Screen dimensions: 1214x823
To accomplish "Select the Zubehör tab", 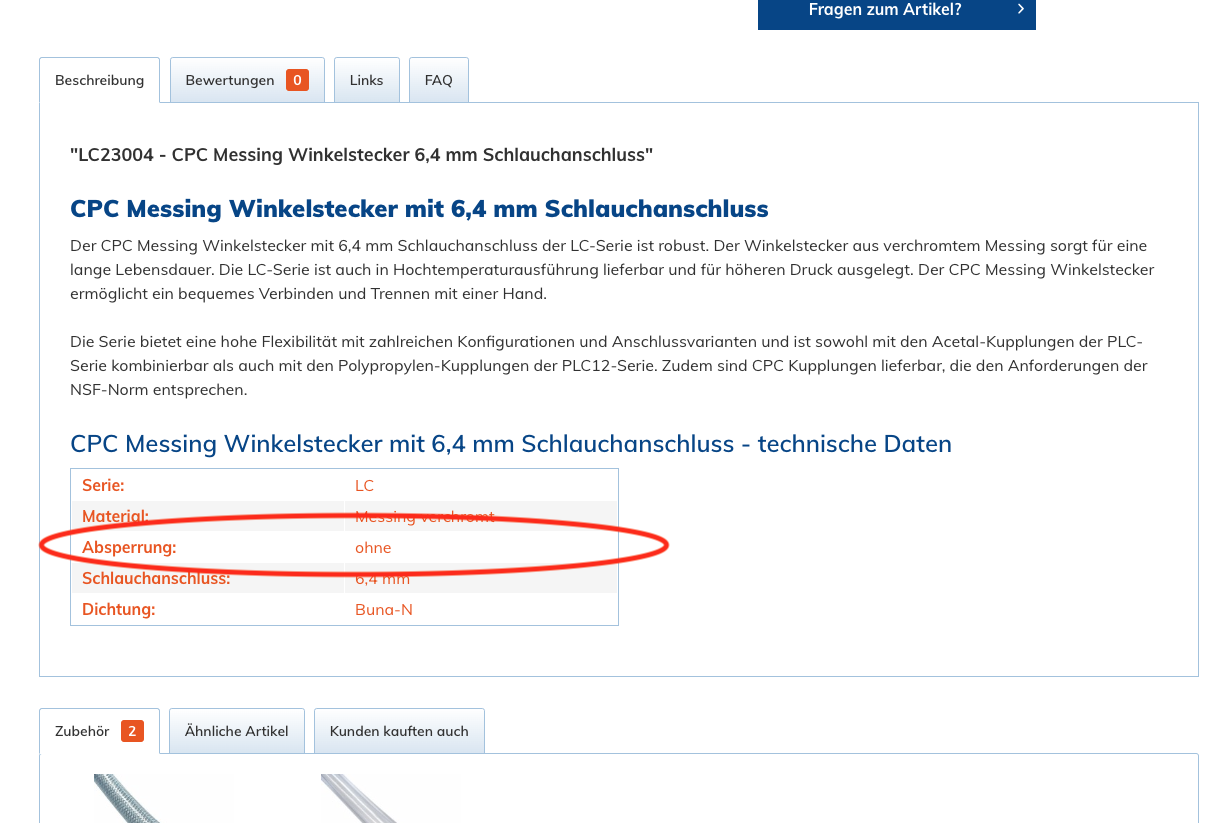I will (x=82, y=731).
